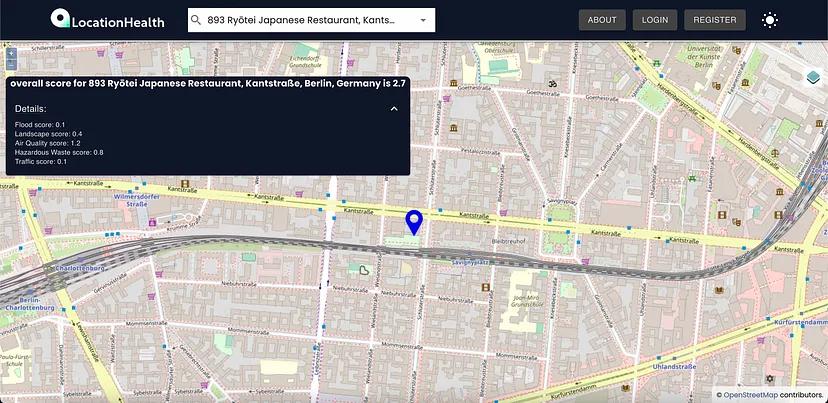Viewport: 828px width, 403px height.
Task: Click the Kurfürstendamm station label
Action: tap(800, 322)
